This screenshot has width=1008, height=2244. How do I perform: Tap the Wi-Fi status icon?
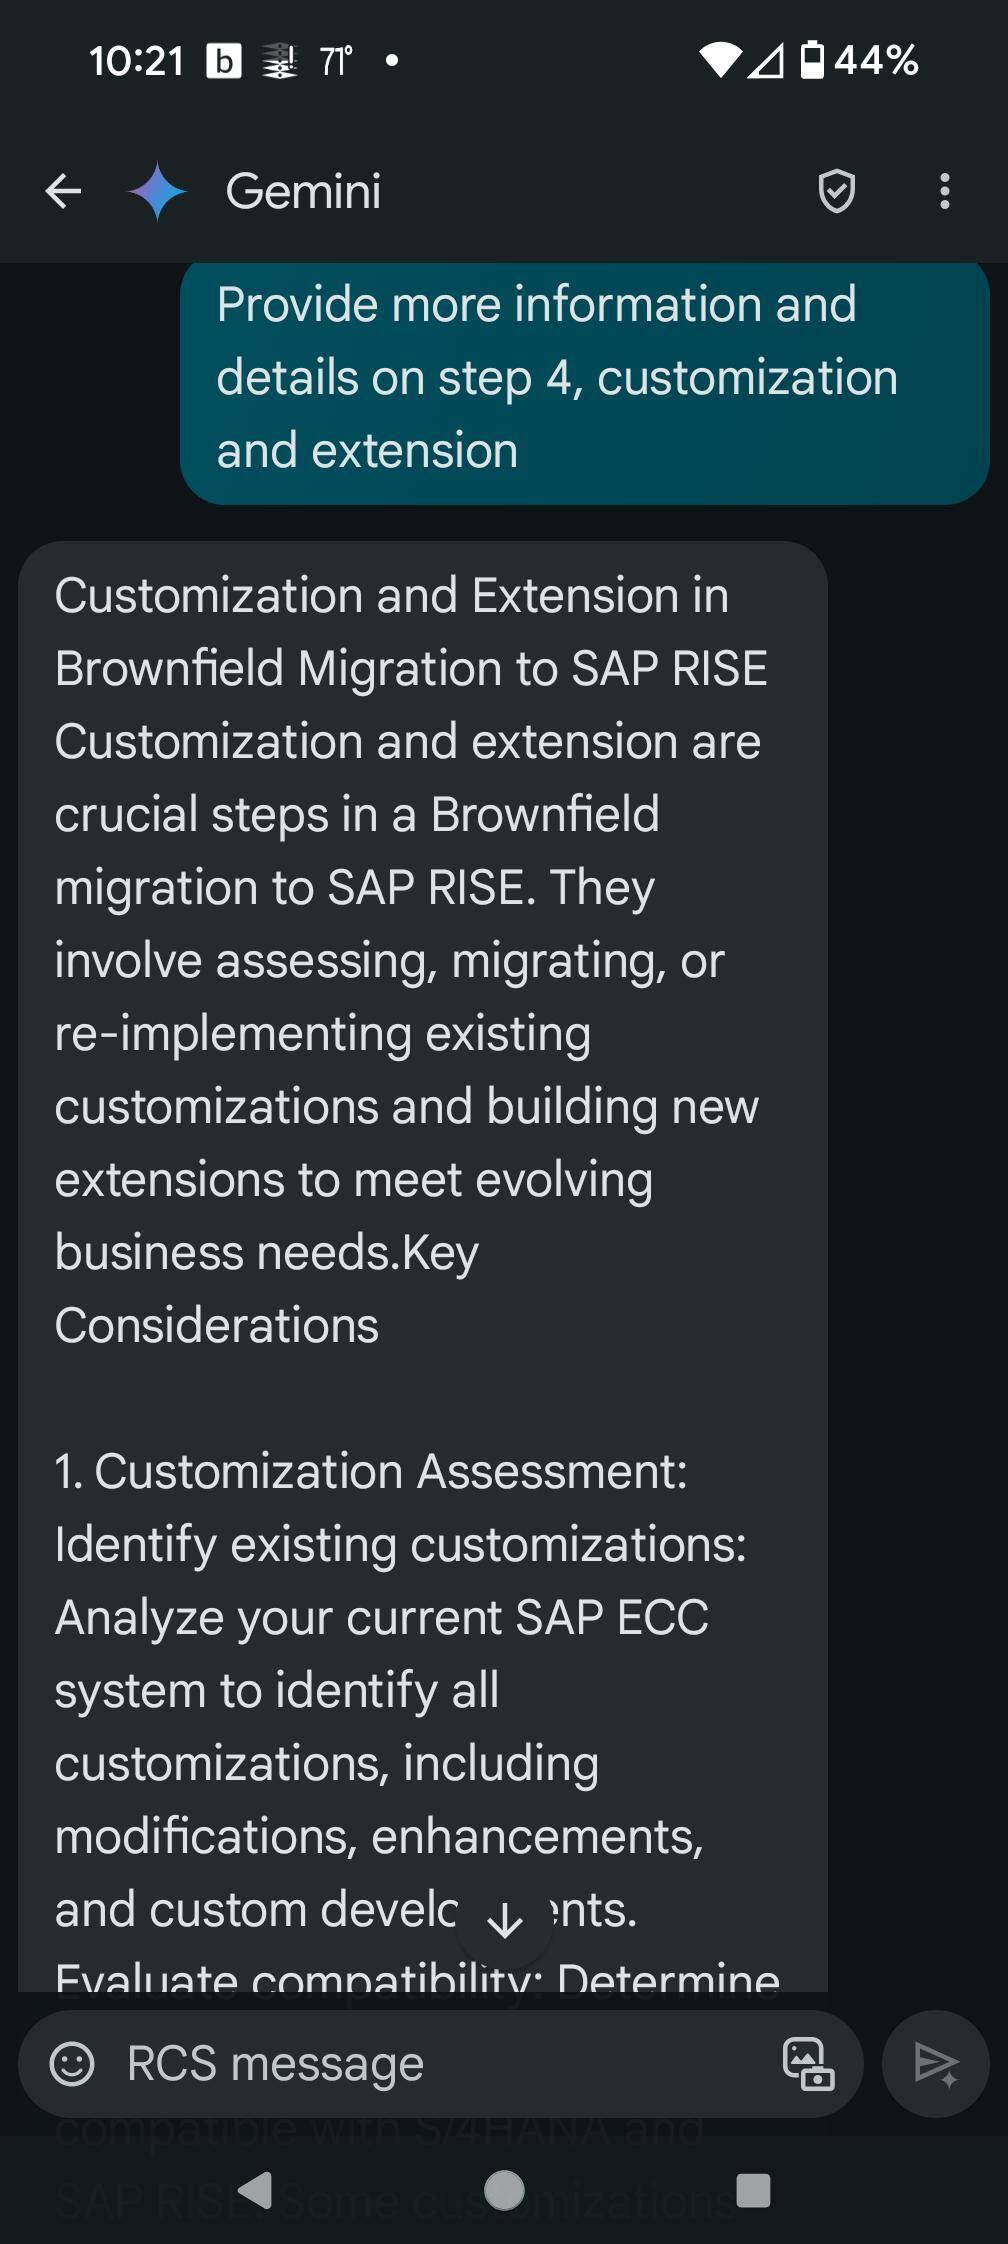point(719,60)
